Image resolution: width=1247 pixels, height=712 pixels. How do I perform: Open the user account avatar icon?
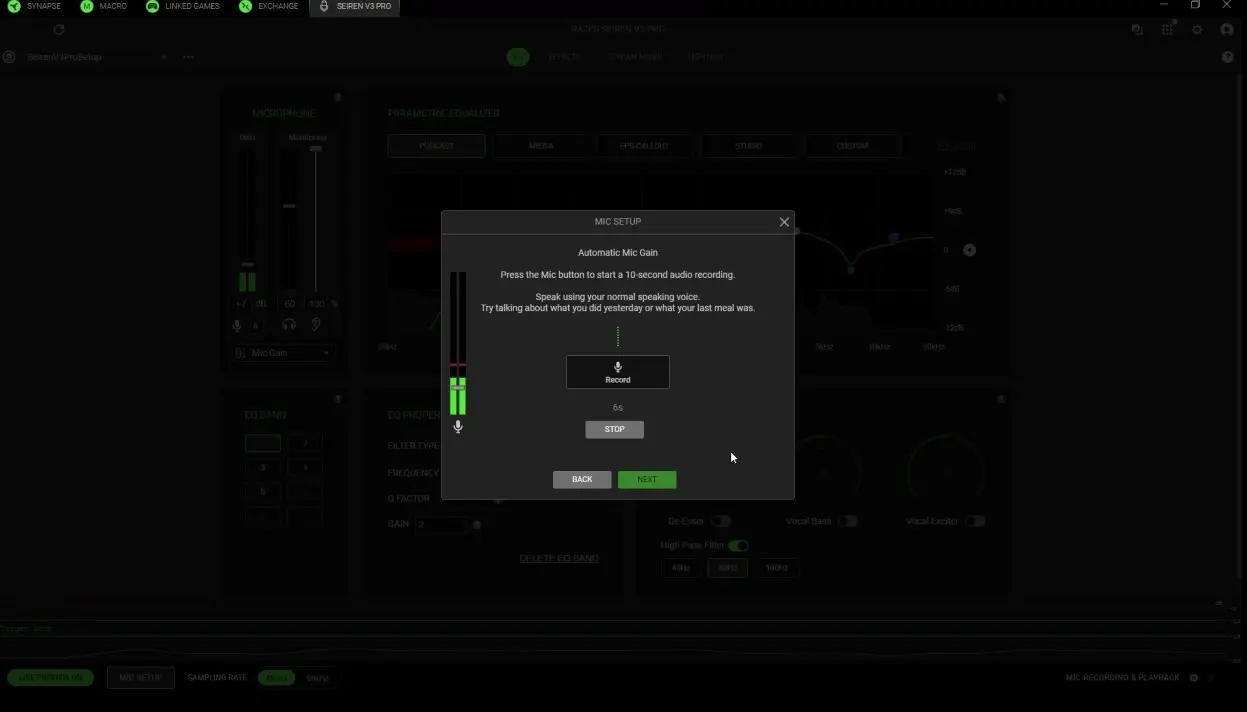tap(1227, 30)
